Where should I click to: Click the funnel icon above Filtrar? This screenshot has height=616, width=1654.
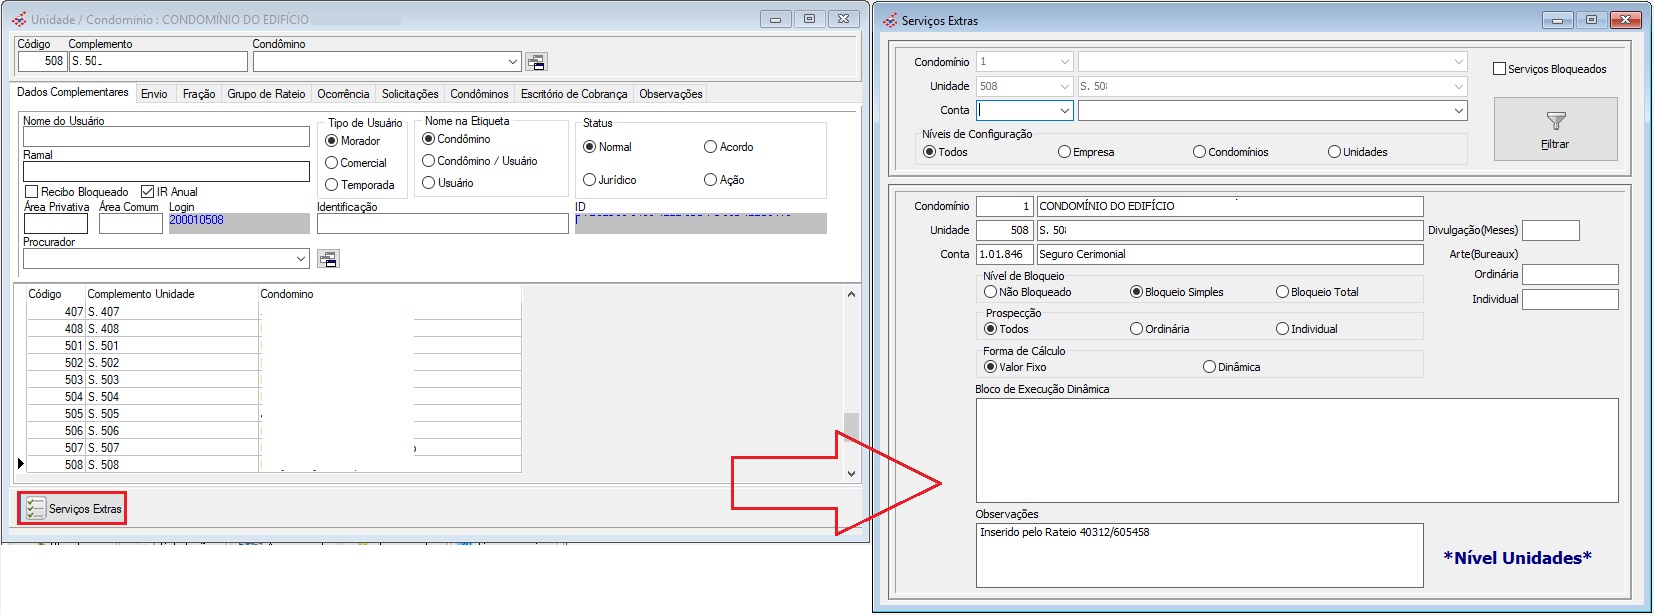[x=1555, y=121]
